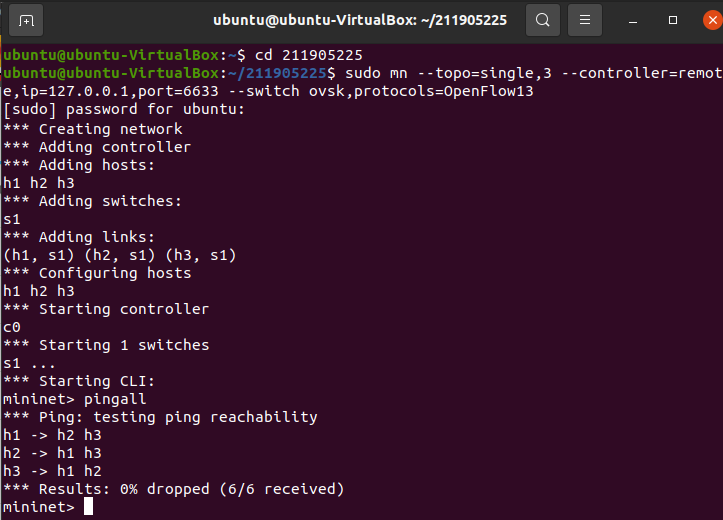Screen dimensions: 723x520
Task: Open a new terminal tab
Action: [x=26, y=20]
